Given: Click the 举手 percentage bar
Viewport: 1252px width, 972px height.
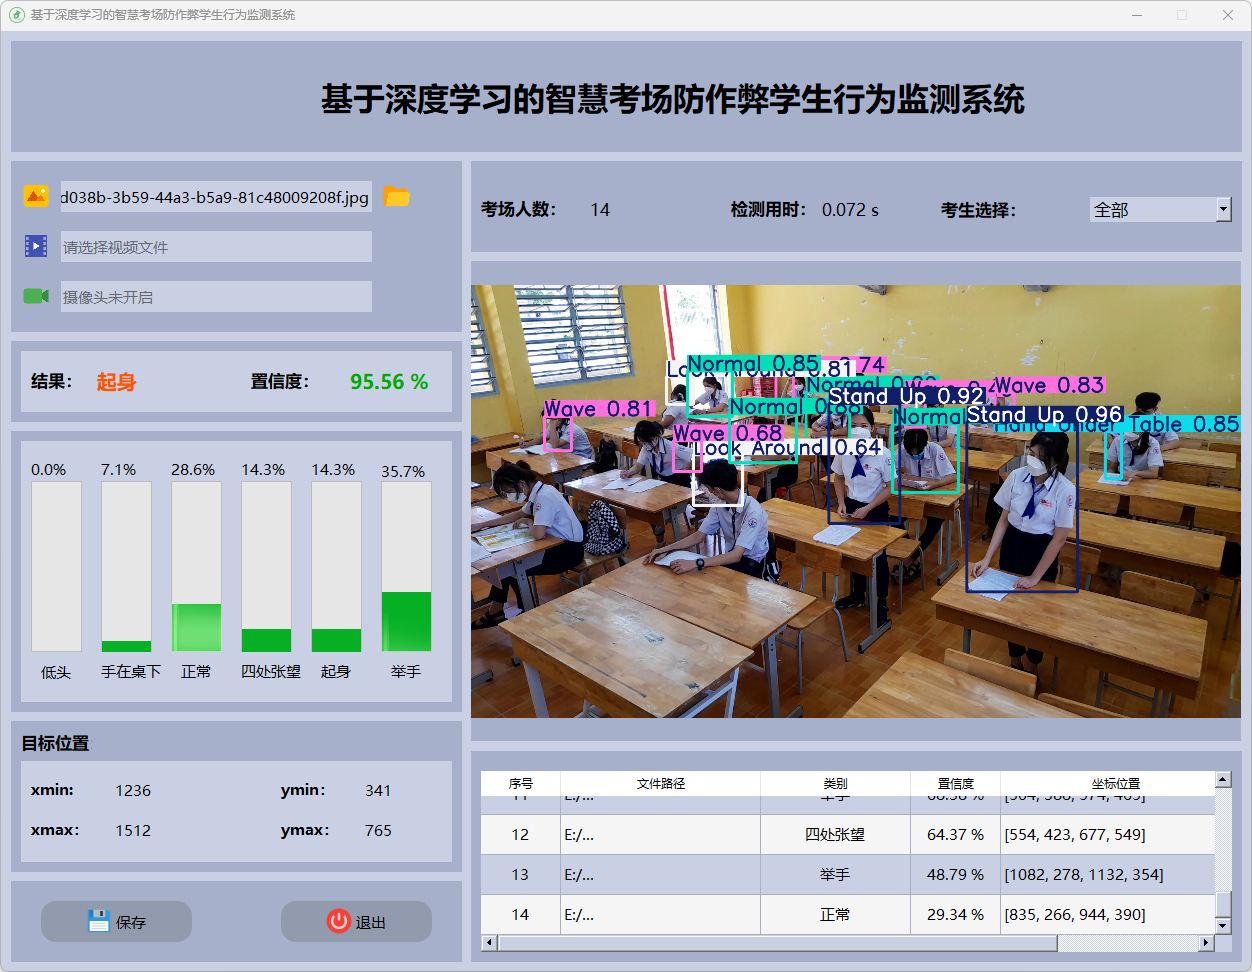Looking at the screenshot, I should 406,566.
